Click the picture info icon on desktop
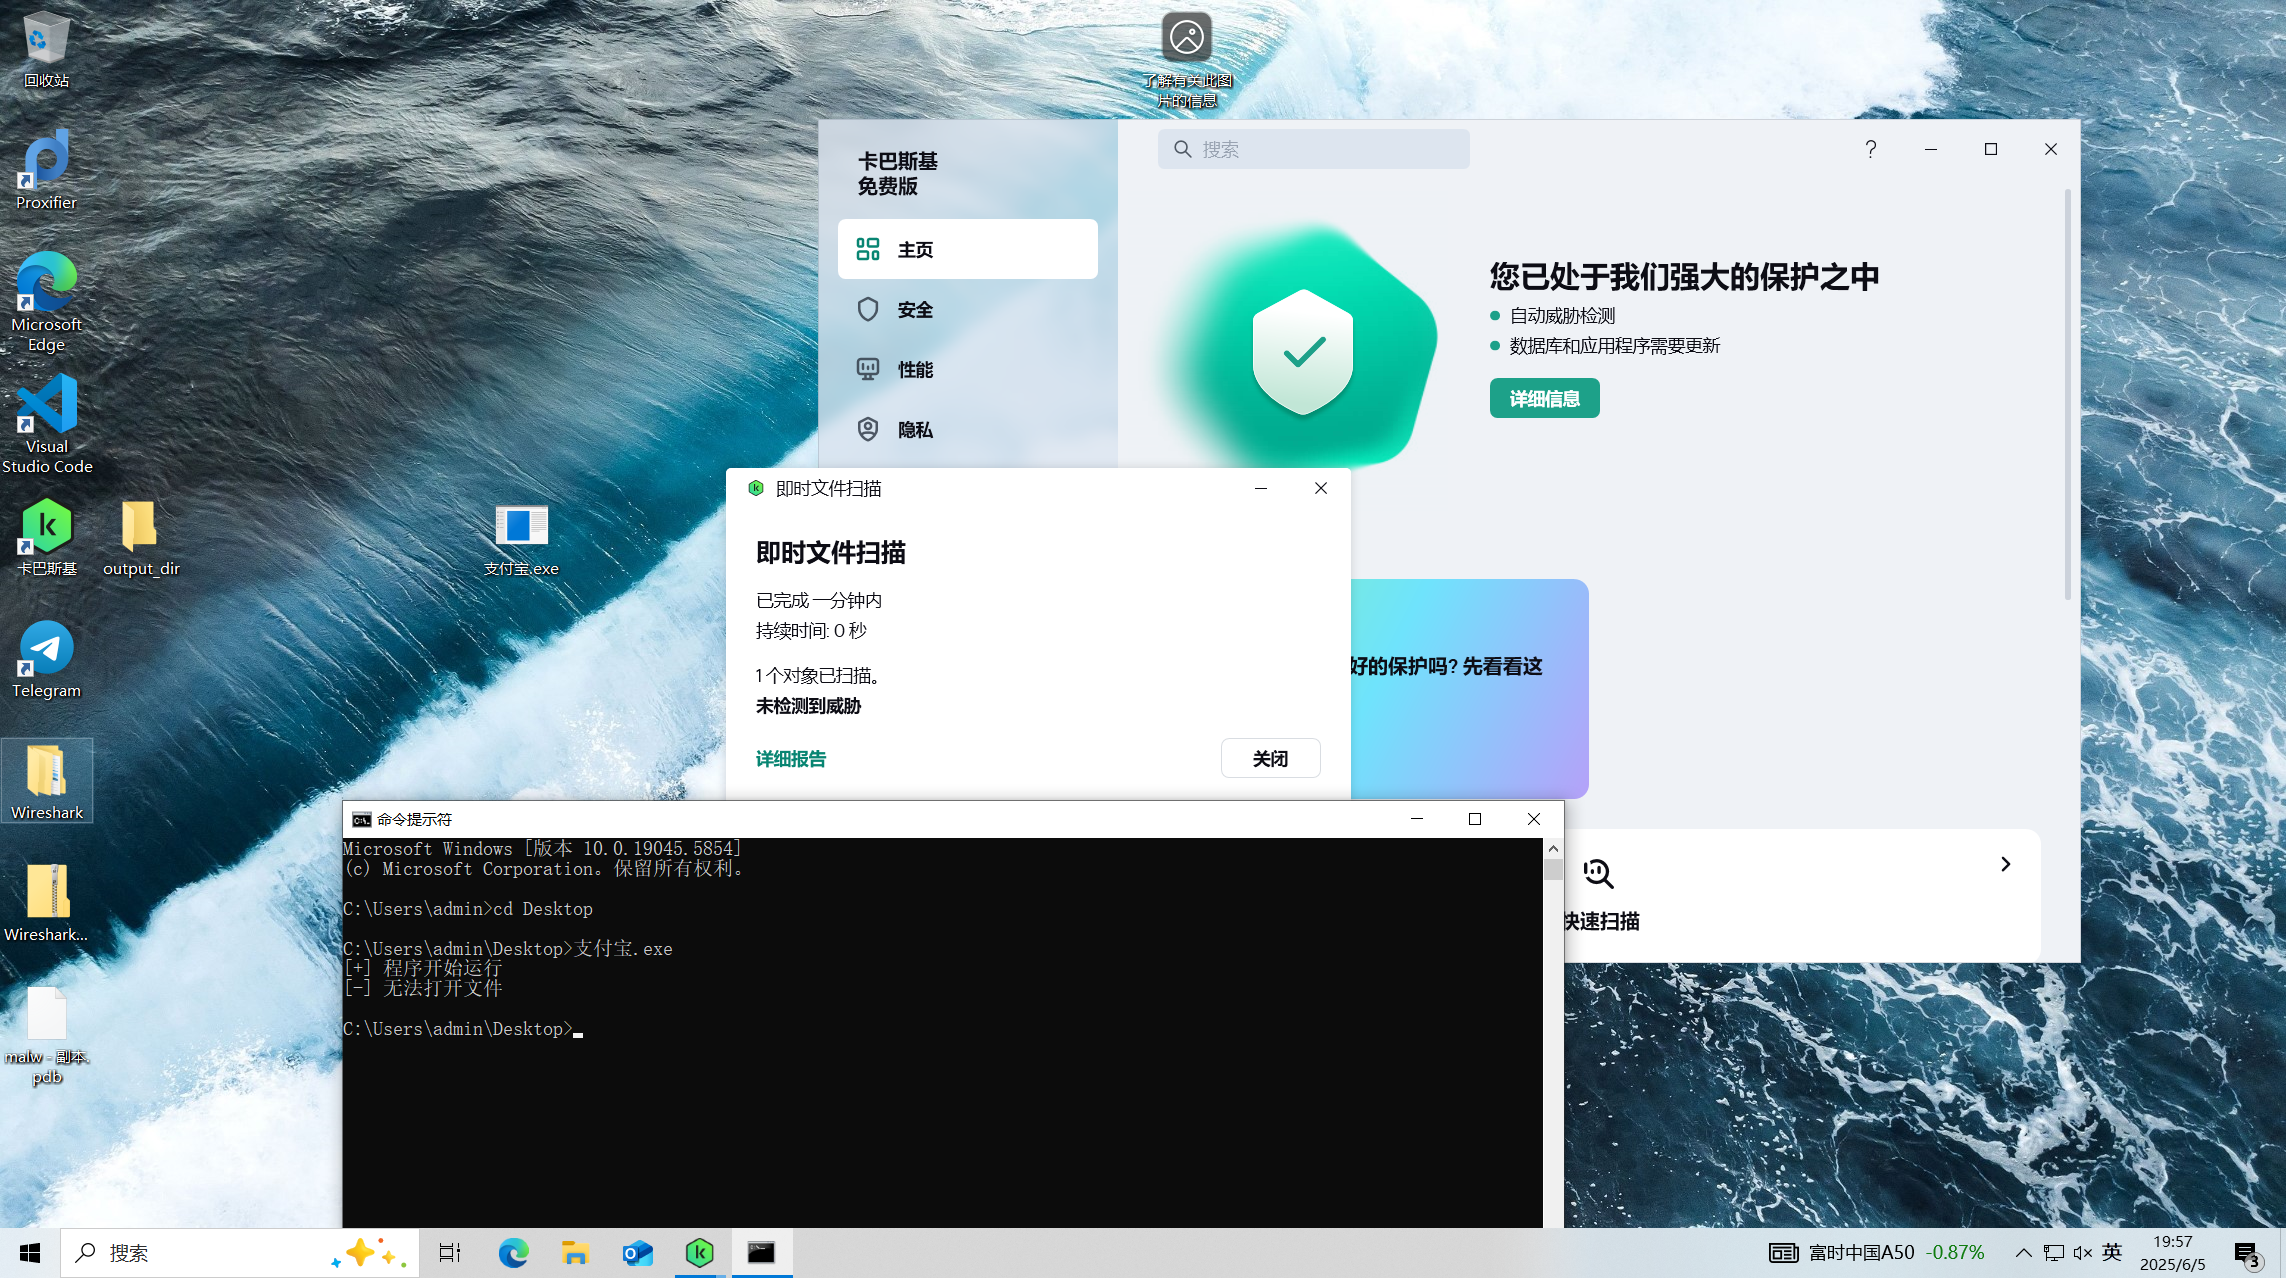 coord(1187,60)
